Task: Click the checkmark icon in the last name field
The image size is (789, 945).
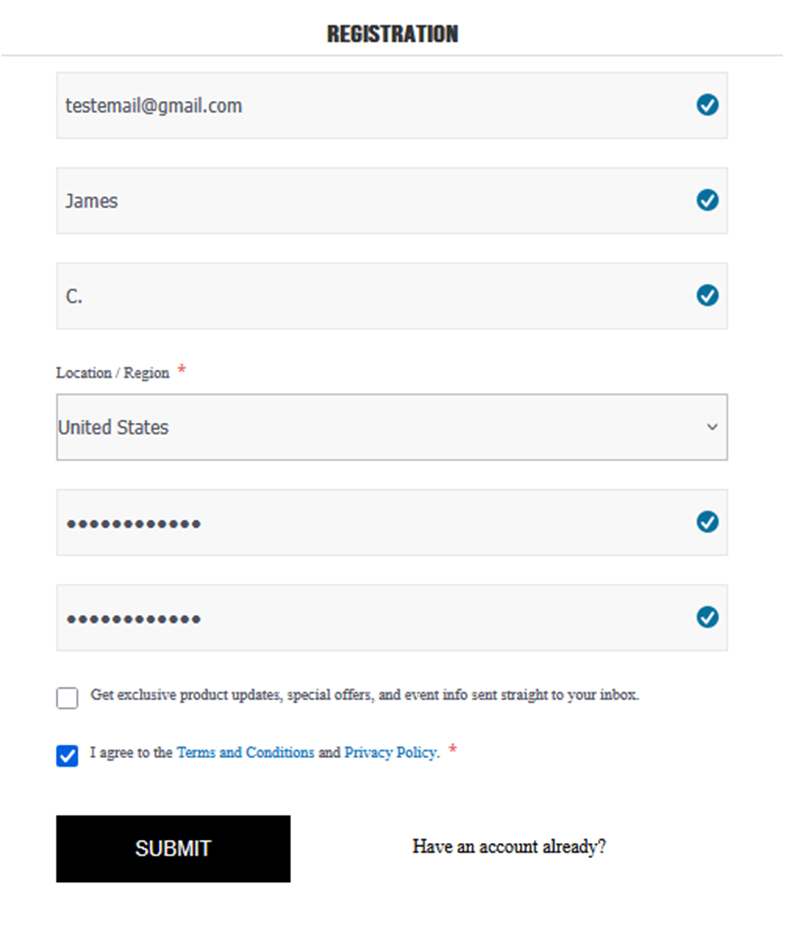Action: tap(707, 296)
